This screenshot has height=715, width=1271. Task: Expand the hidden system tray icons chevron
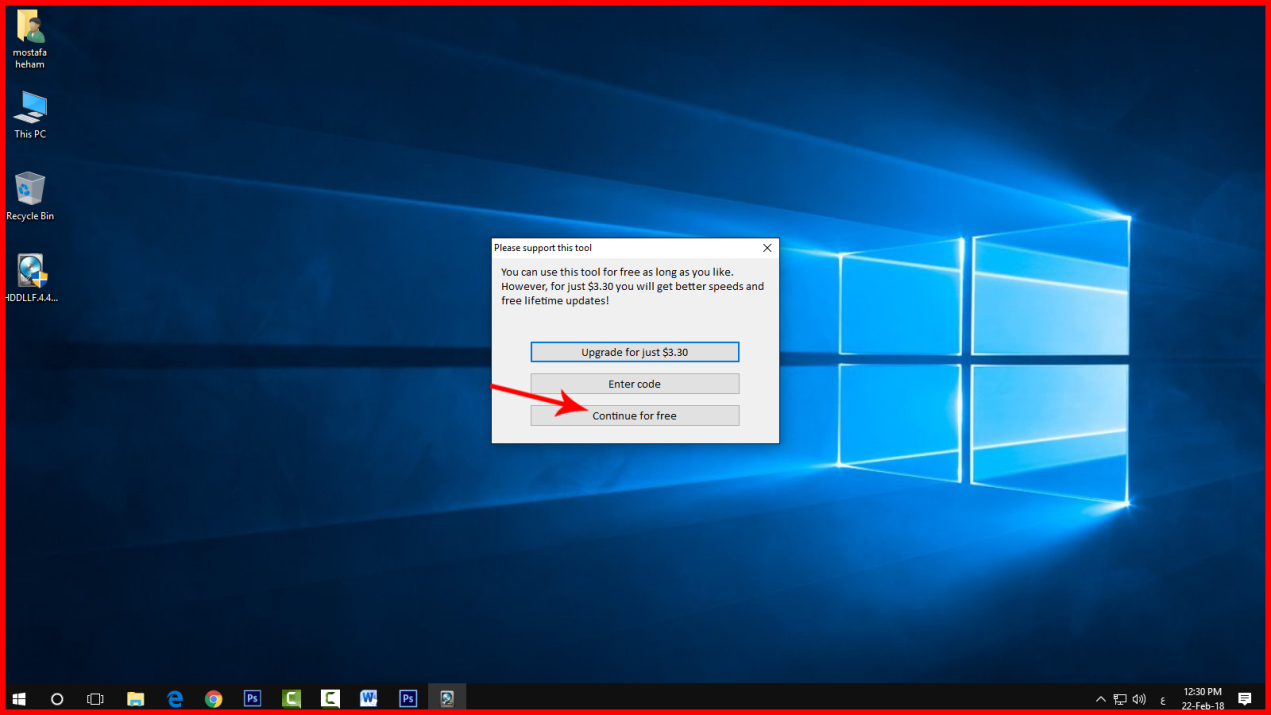coord(1100,699)
